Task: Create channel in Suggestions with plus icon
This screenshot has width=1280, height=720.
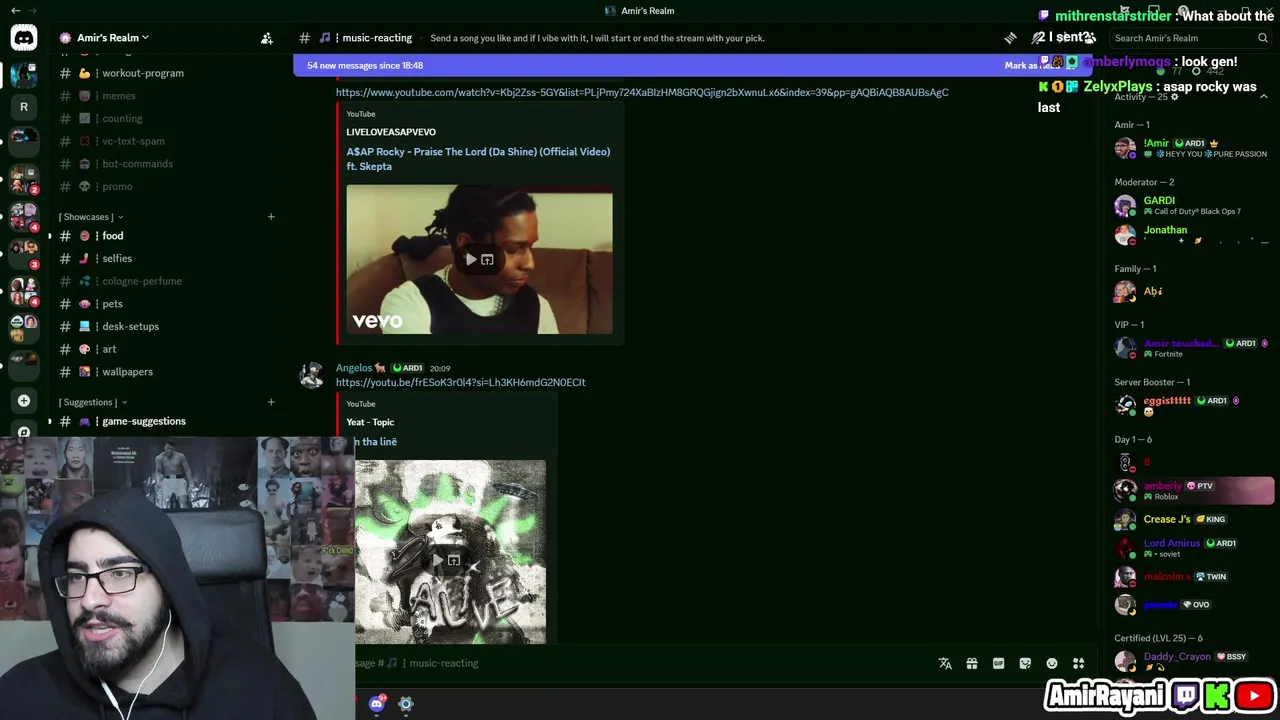Action: 271,402
